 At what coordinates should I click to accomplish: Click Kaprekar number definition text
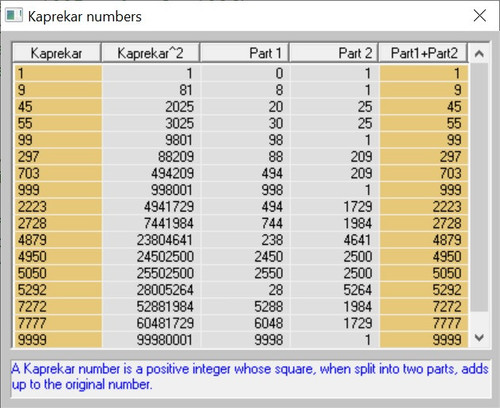[250, 377]
